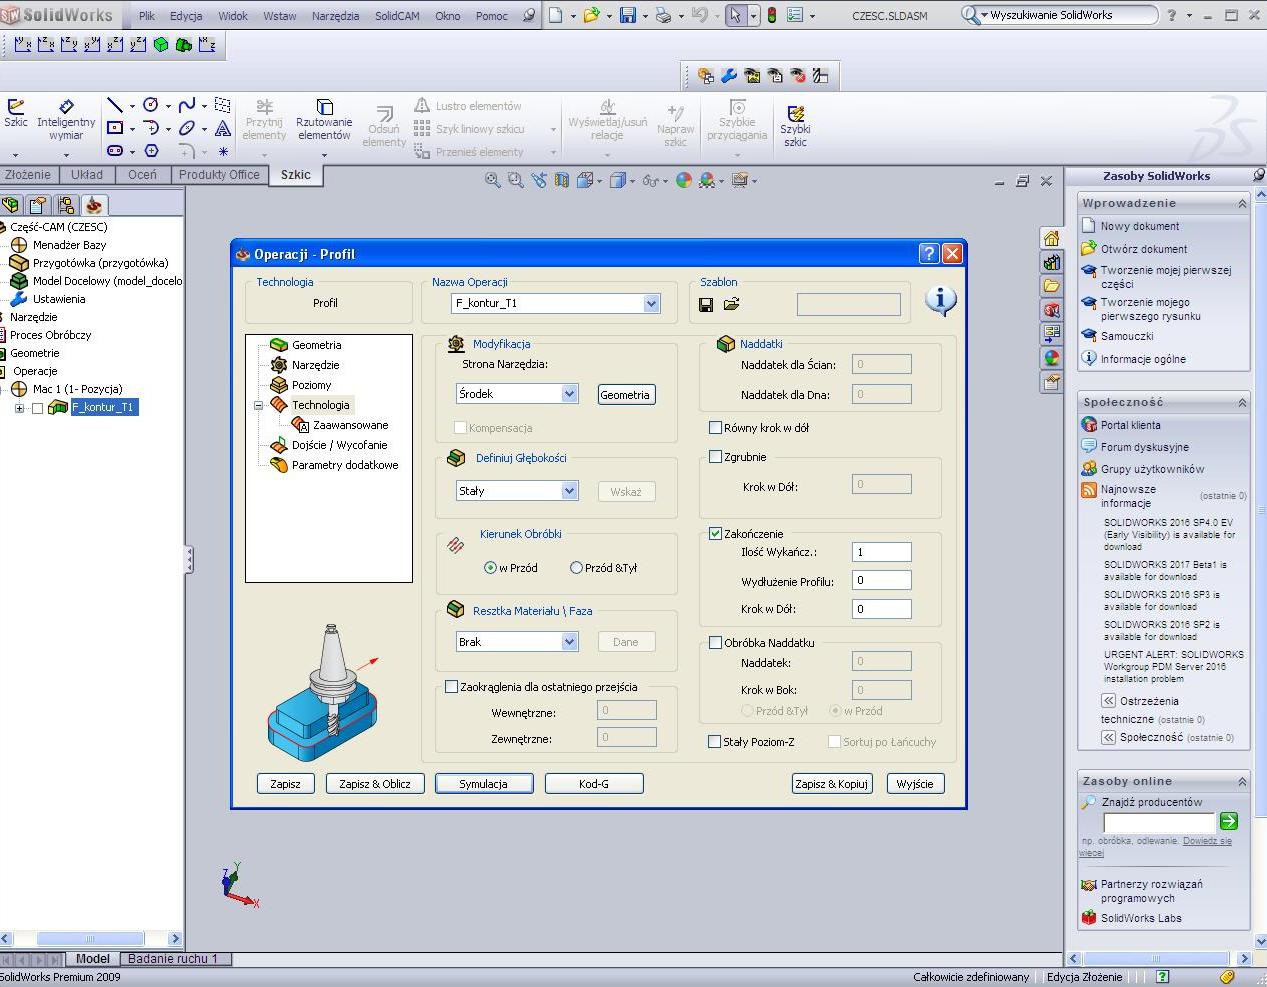This screenshot has height=987, width=1267.
Task: Click load template folder icon in Szablon
Action: 731,304
